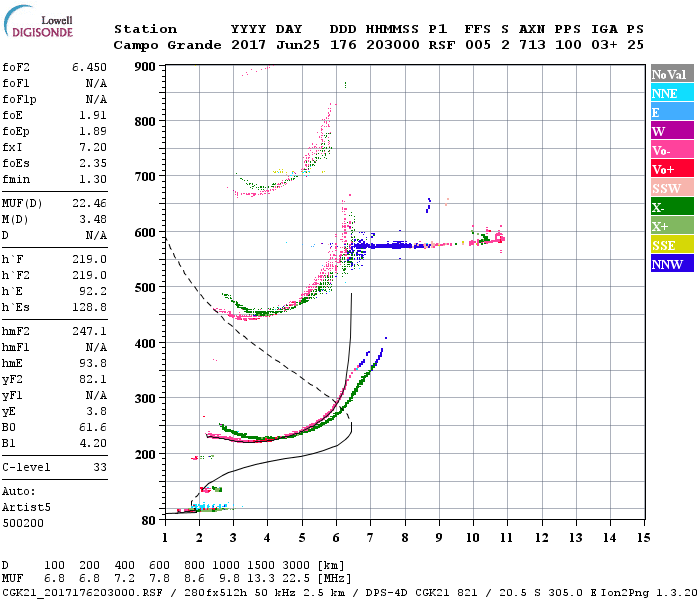Click the 10 MHz frequency axis label

pyautogui.click(x=472, y=538)
